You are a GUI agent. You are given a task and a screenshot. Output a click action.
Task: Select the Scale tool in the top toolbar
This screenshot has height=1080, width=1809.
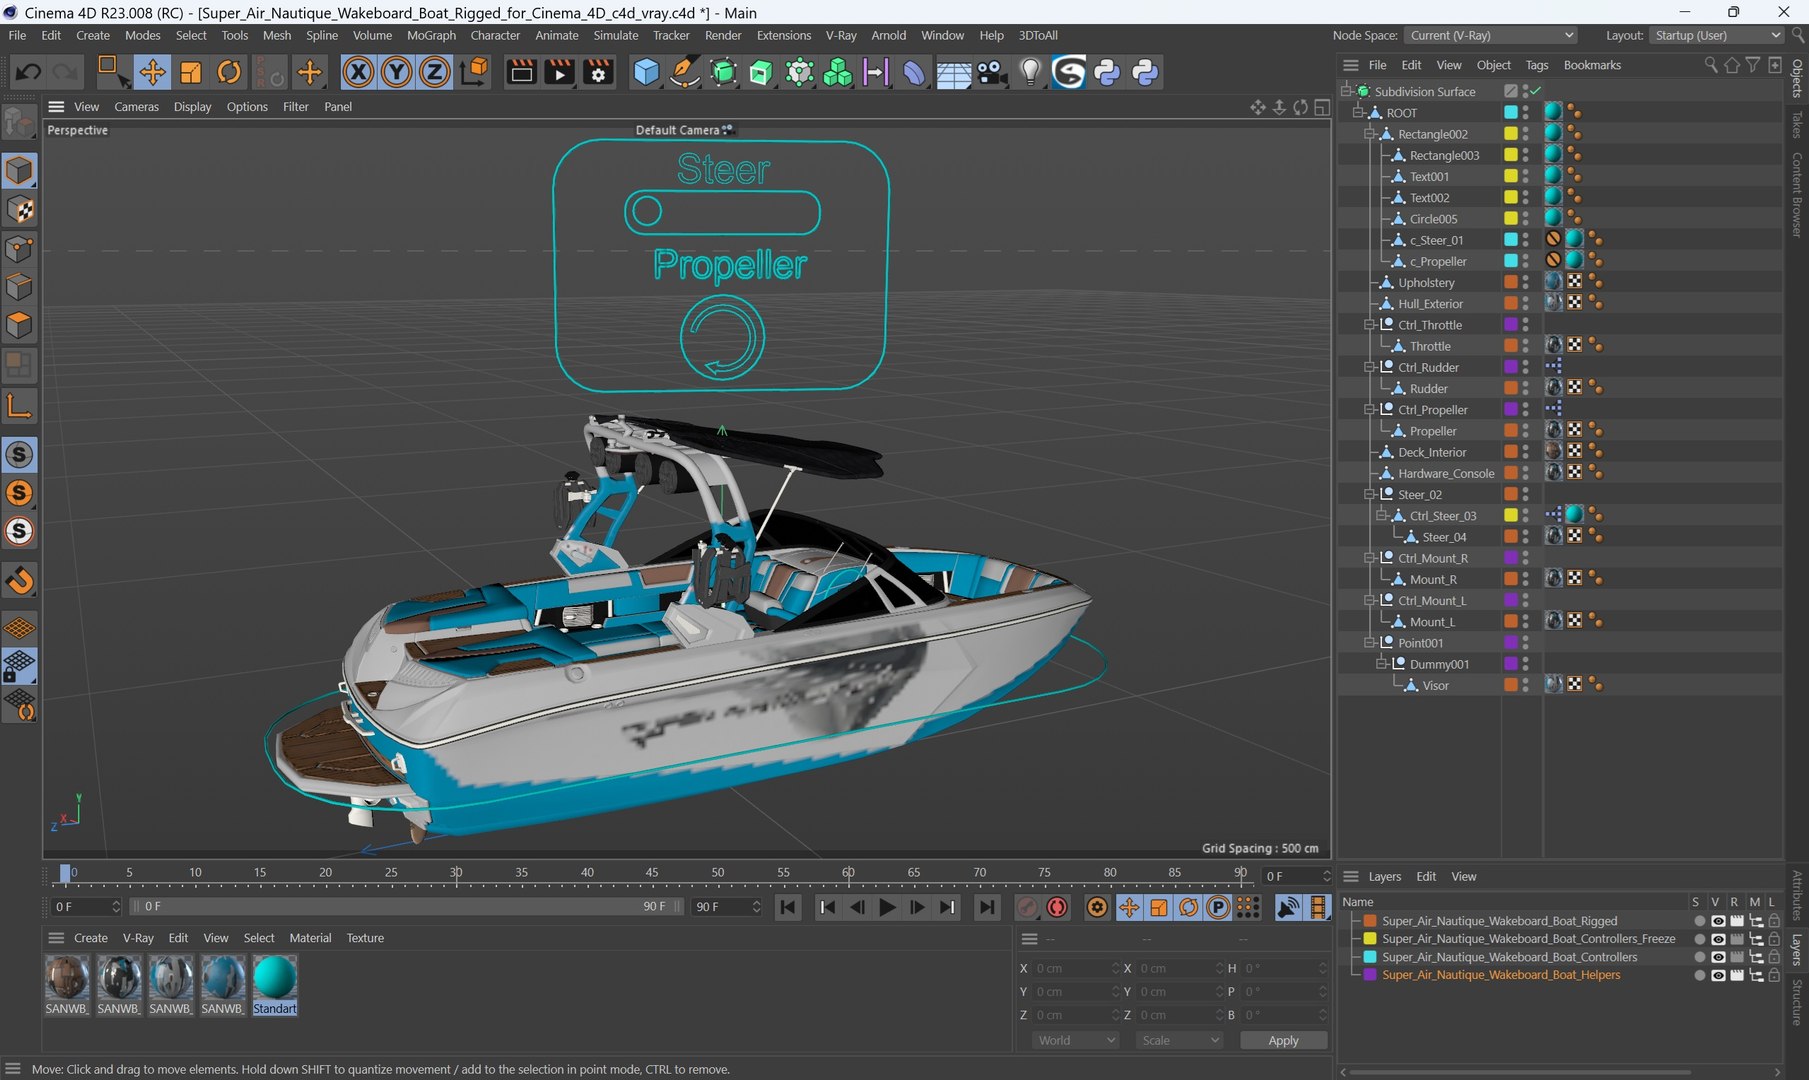pos(190,72)
